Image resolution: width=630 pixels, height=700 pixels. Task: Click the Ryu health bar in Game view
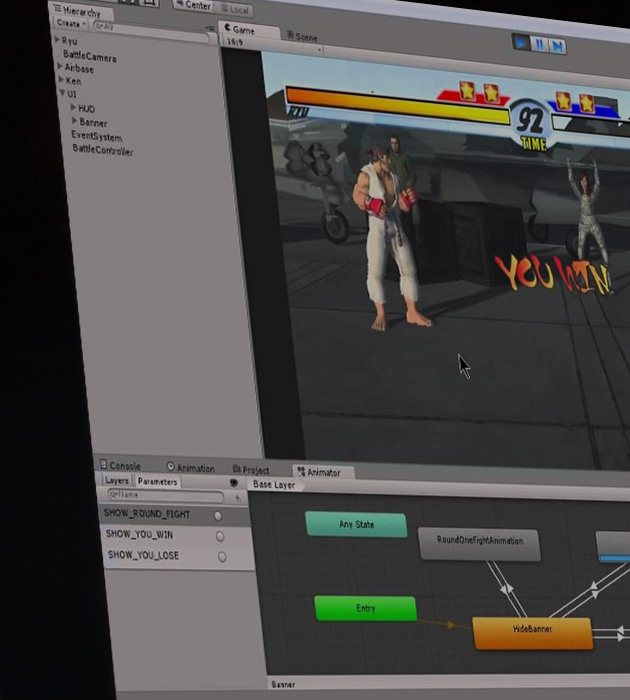click(x=397, y=106)
